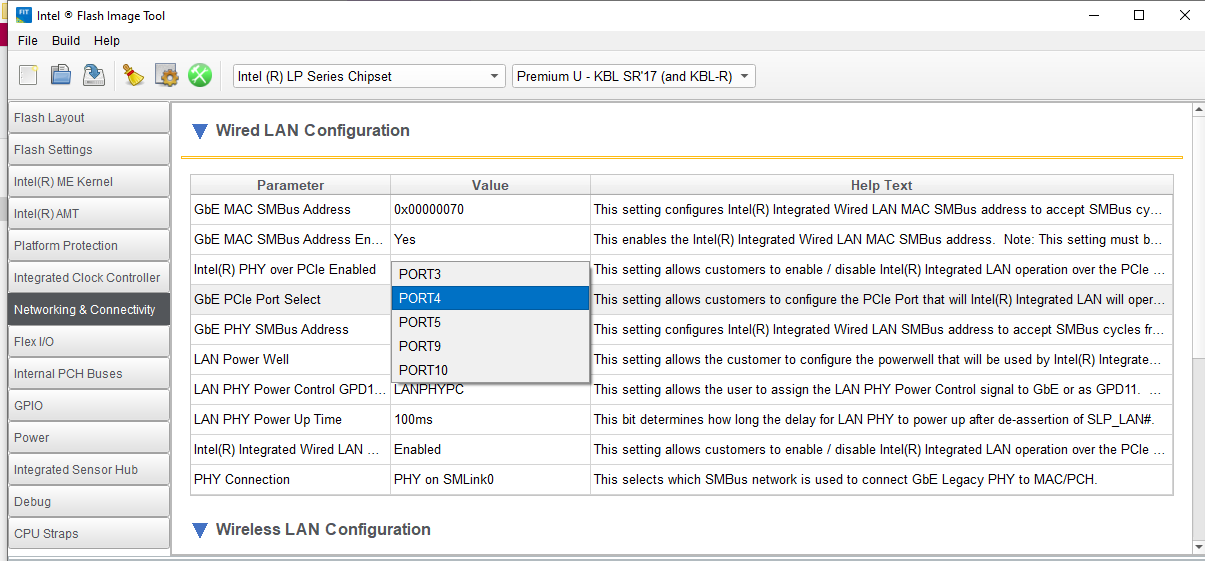Open the File menu
Screen dimensions: 1205x561
(x=28, y=41)
